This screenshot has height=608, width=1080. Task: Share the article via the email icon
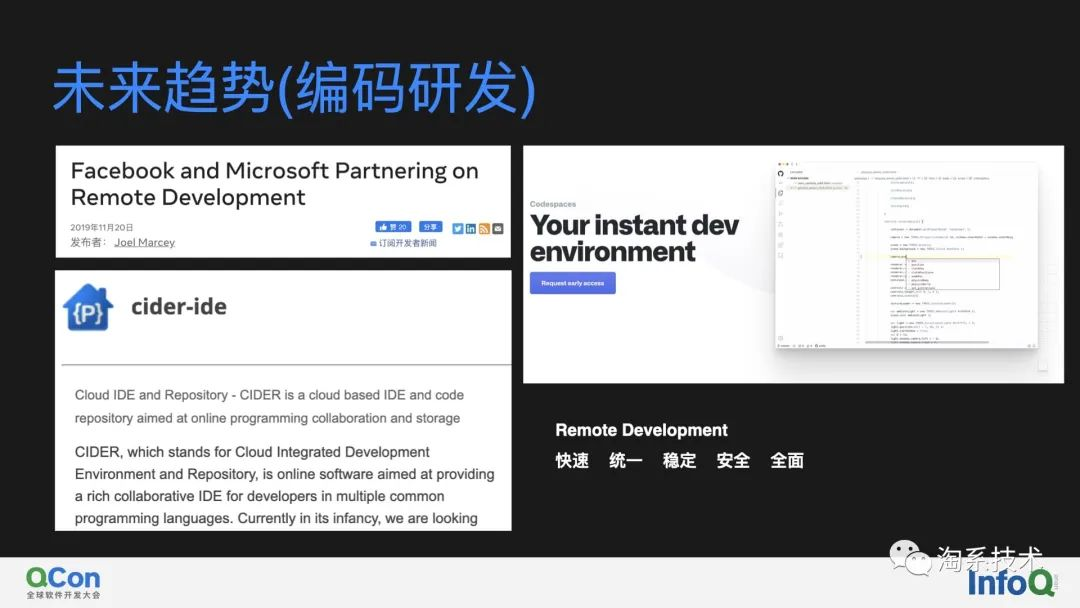[x=498, y=229]
